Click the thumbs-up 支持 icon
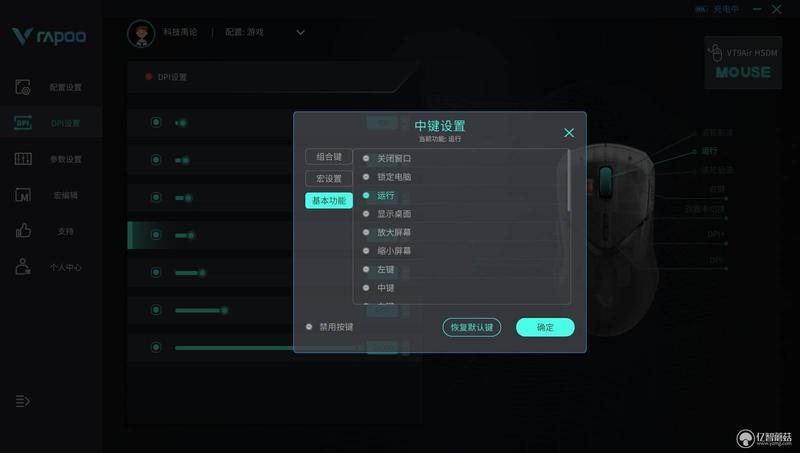Screen dimensions: 800x453 pos(23,231)
